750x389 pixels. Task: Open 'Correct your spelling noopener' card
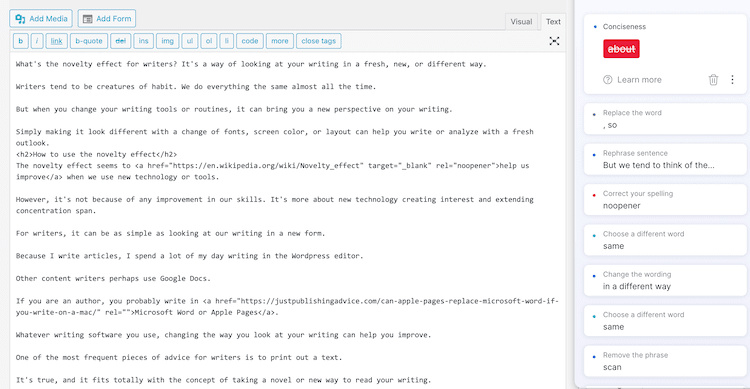pyautogui.click(x=665, y=200)
